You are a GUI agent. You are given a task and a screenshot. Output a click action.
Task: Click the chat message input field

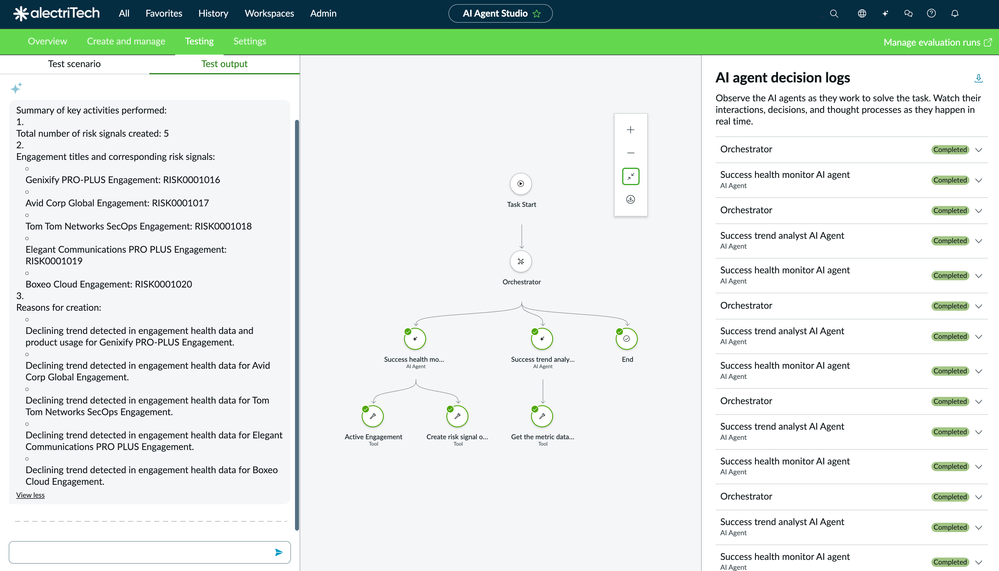140,553
